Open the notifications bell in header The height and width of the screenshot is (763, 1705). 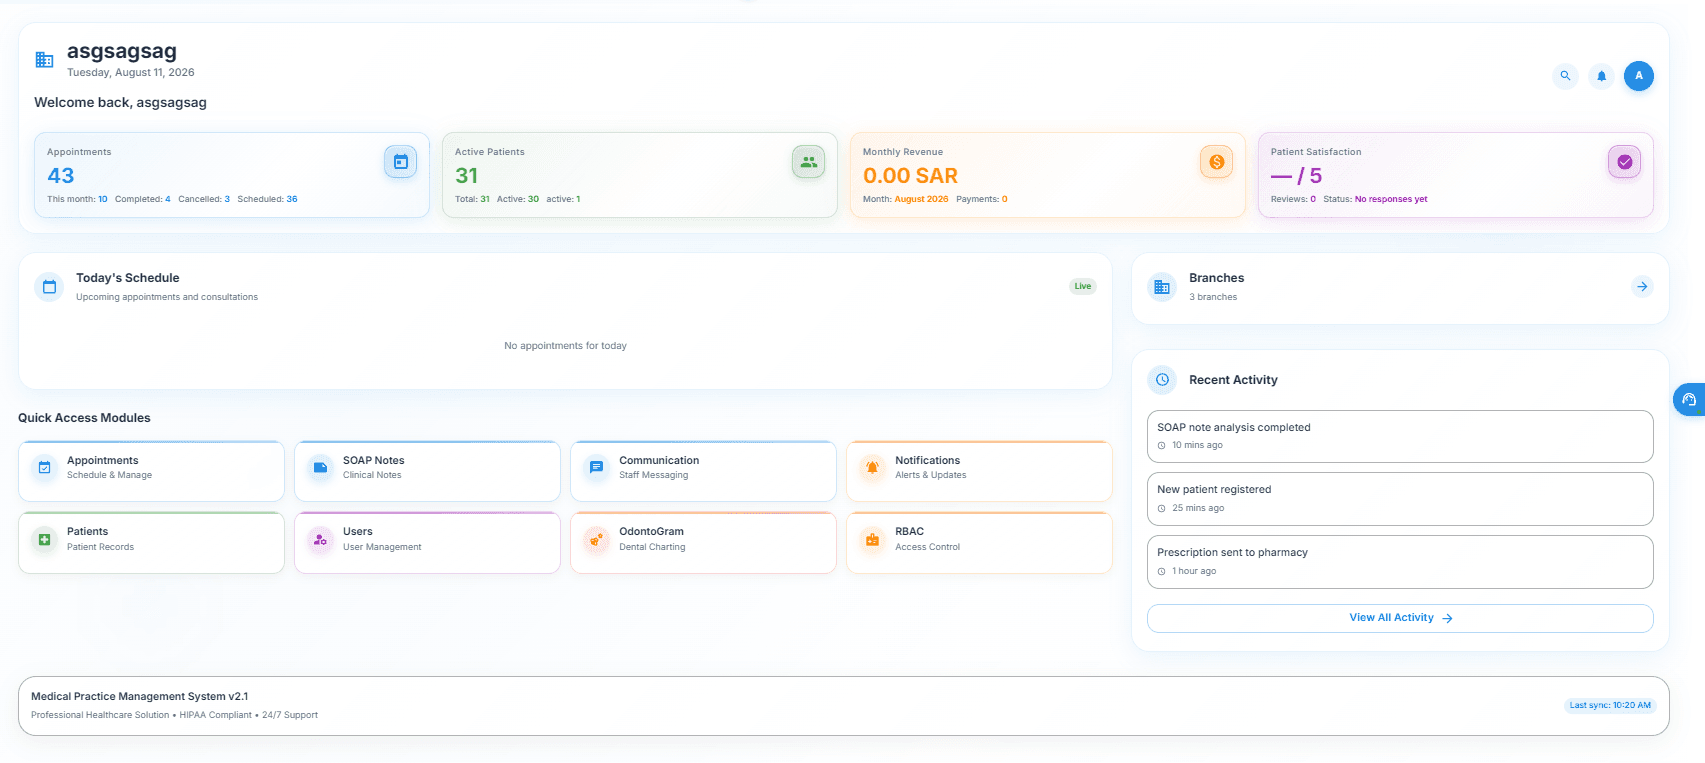[x=1601, y=76]
